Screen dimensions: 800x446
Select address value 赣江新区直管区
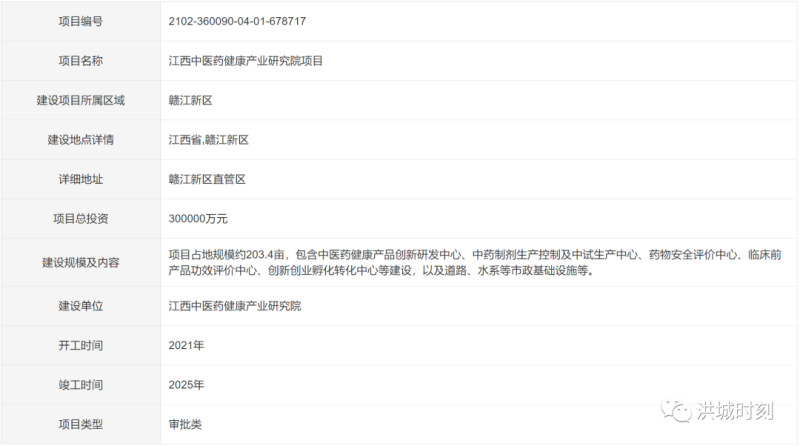(x=207, y=179)
